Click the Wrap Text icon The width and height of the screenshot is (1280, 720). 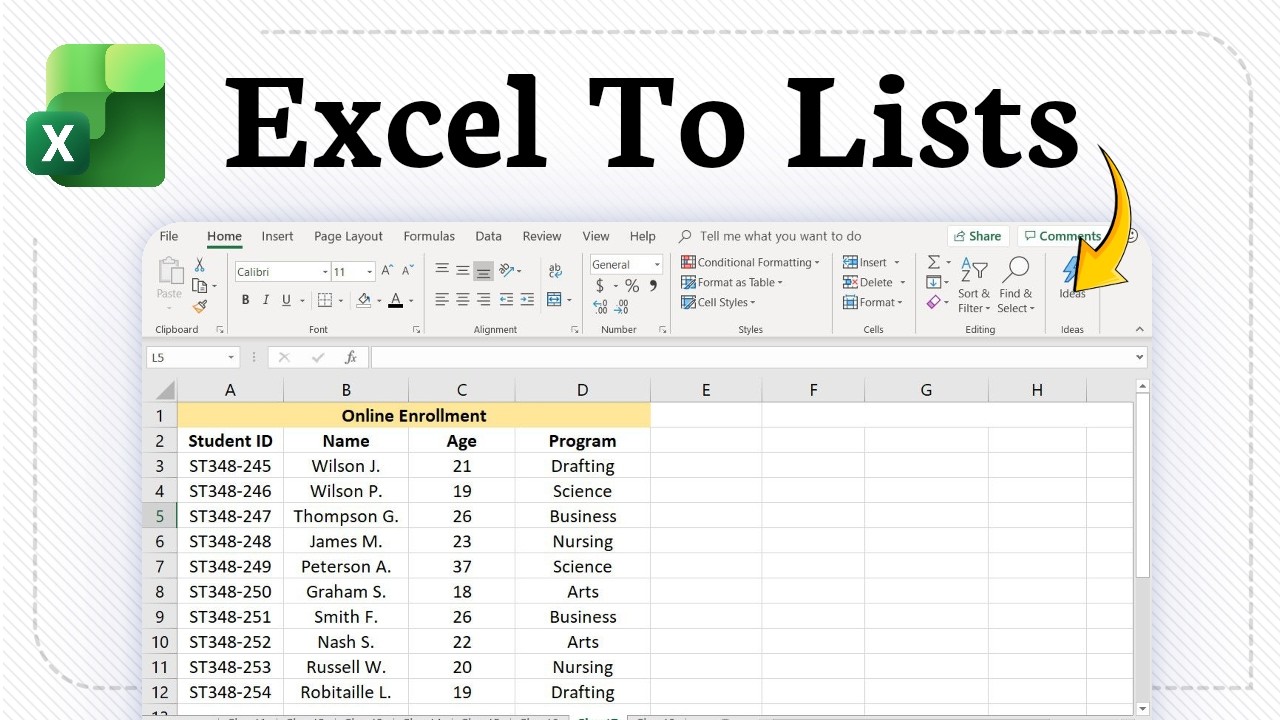click(x=556, y=271)
